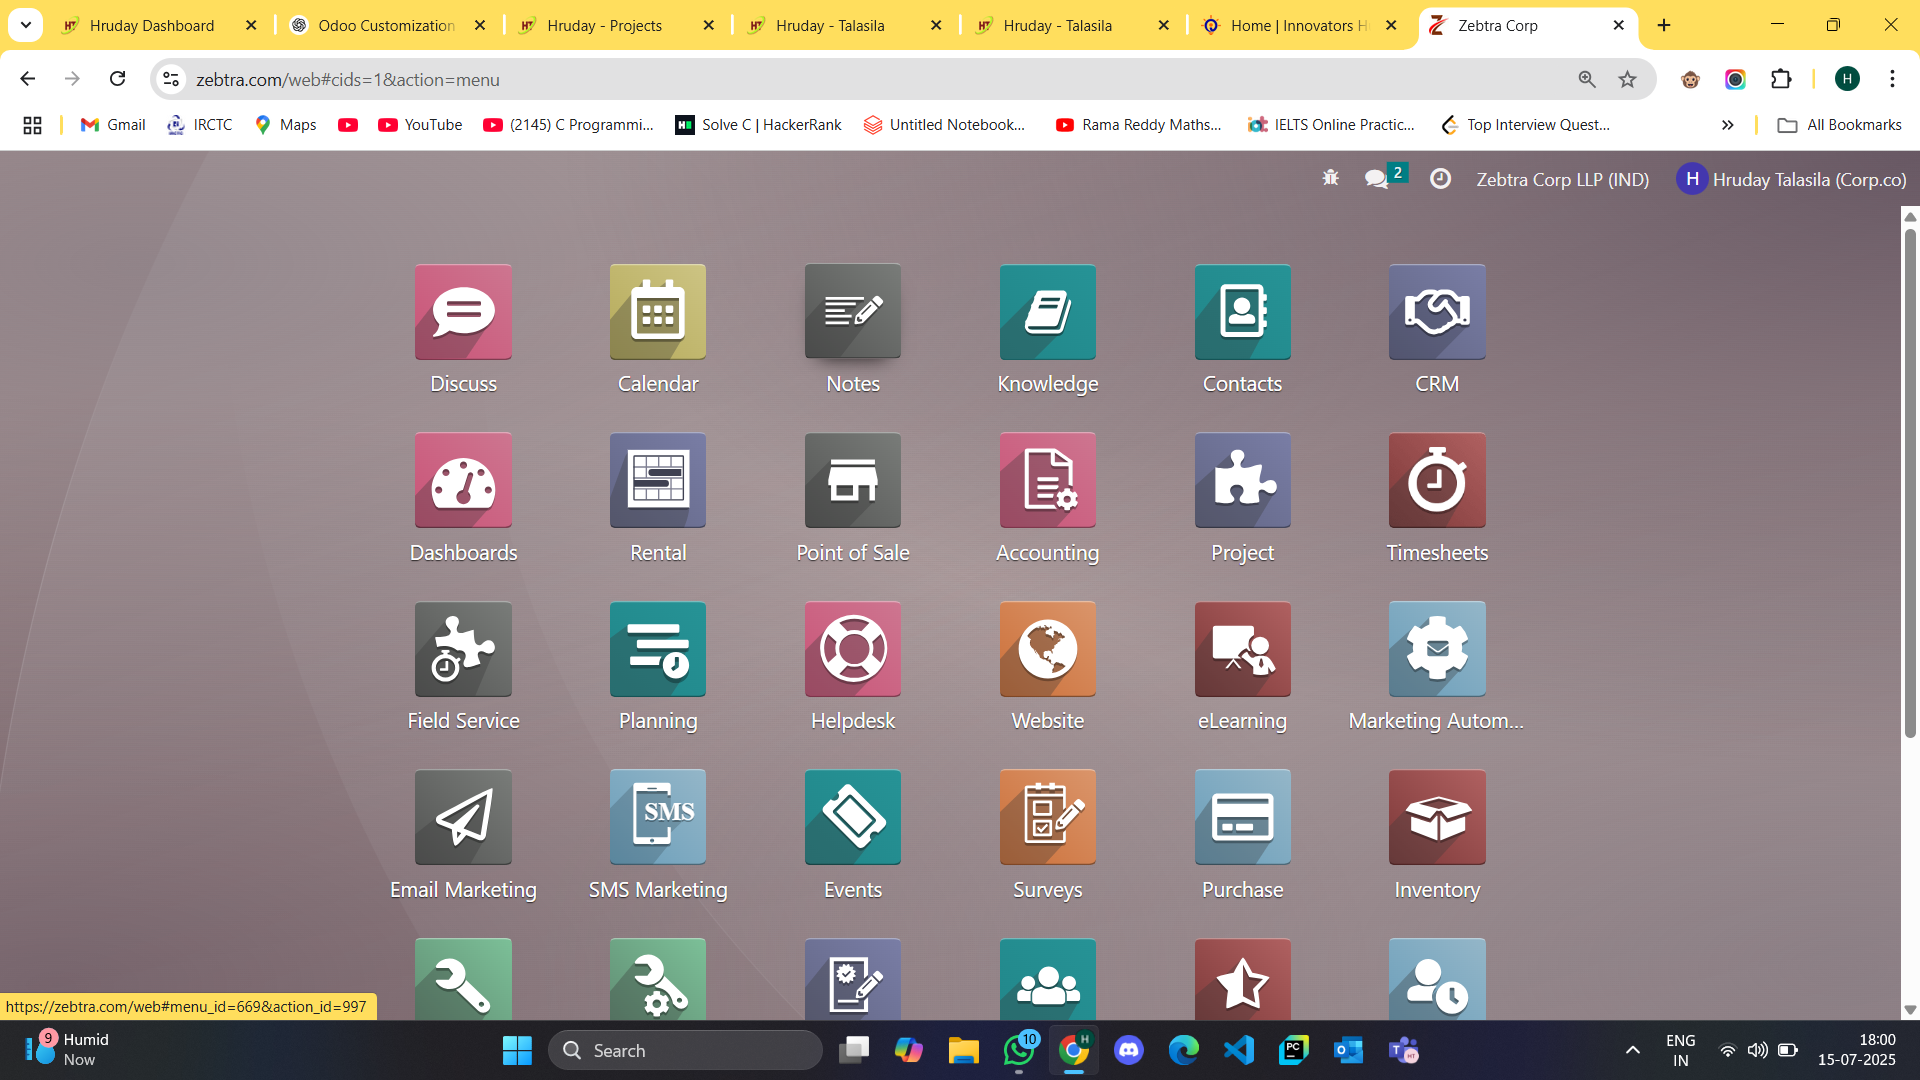Open the SMS Marketing app
This screenshot has height=1080, width=1920.
(657, 818)
